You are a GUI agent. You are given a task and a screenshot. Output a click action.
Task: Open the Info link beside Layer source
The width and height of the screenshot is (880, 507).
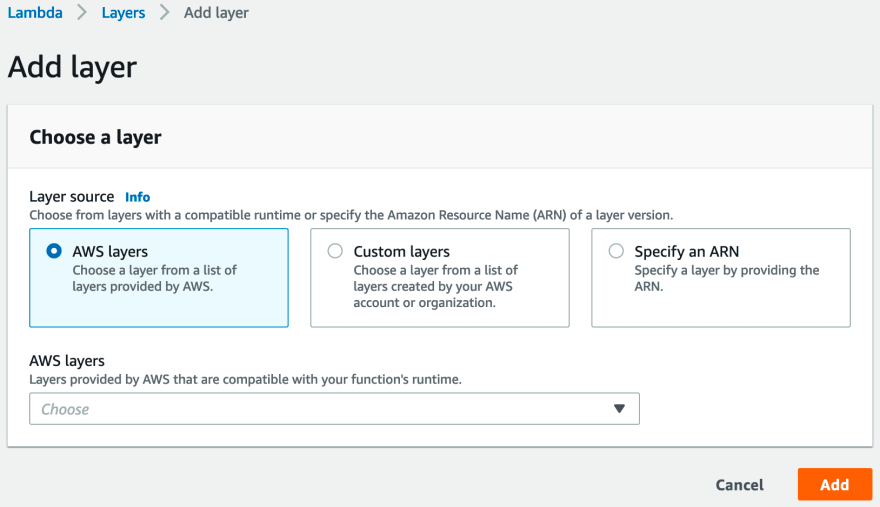138,197
